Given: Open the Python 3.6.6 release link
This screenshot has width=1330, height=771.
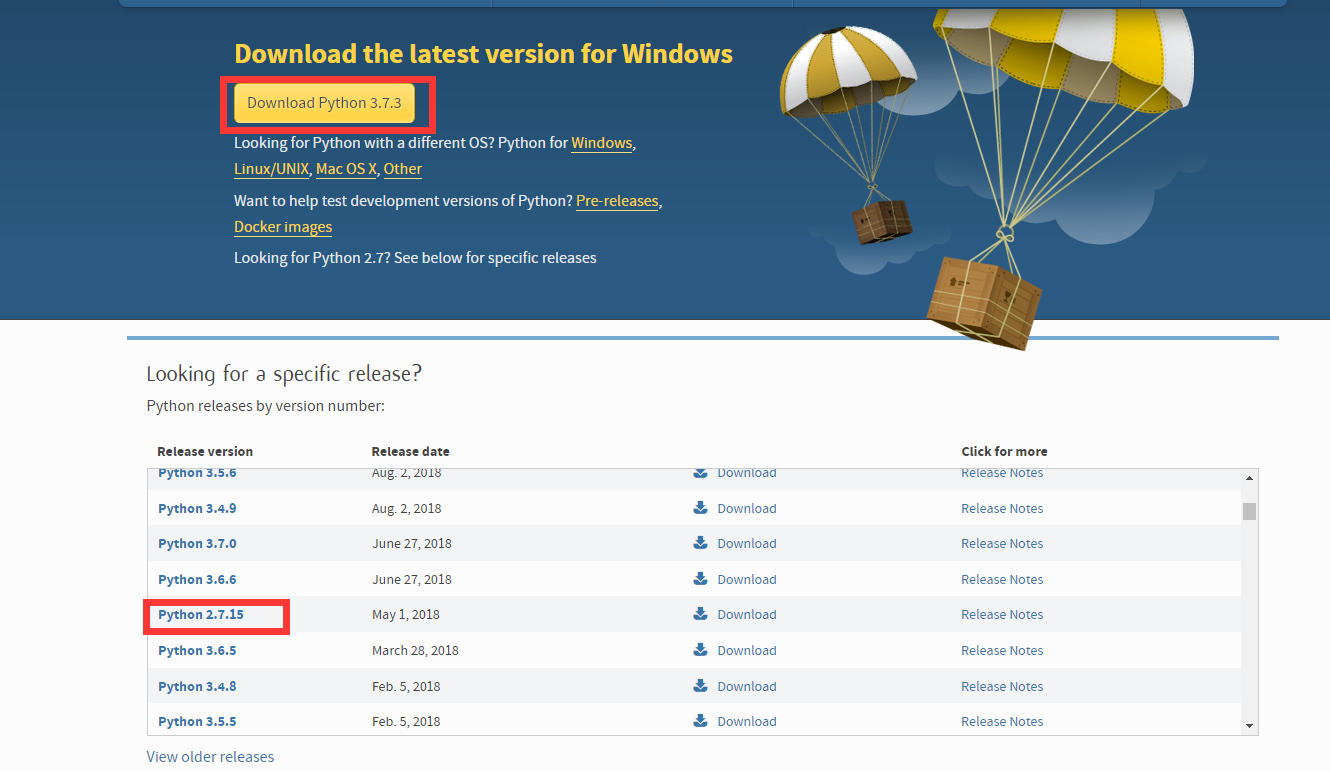Looking at the screenshot, I should [197, 579].
